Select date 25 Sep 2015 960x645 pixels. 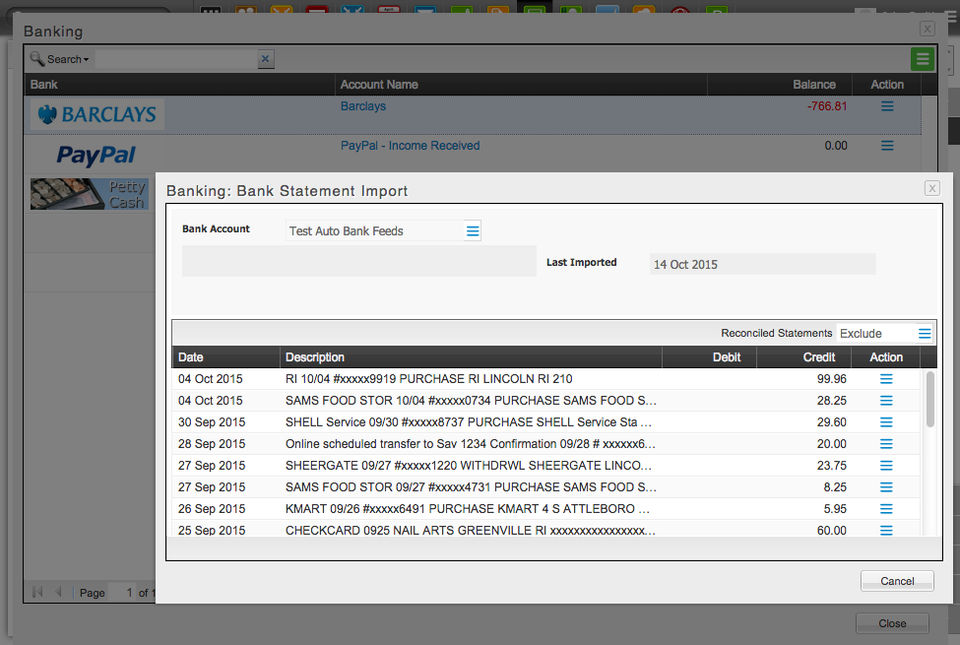(x=211, y=530)
